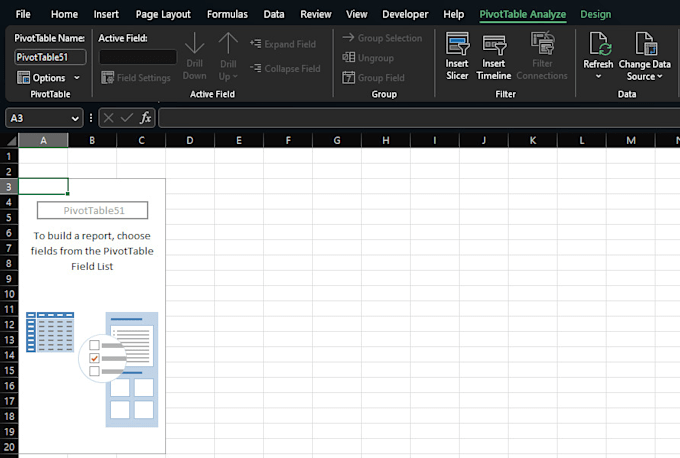680x458 pixels.
Task: Insert a Timeline
Action: (x=494, y=57)
